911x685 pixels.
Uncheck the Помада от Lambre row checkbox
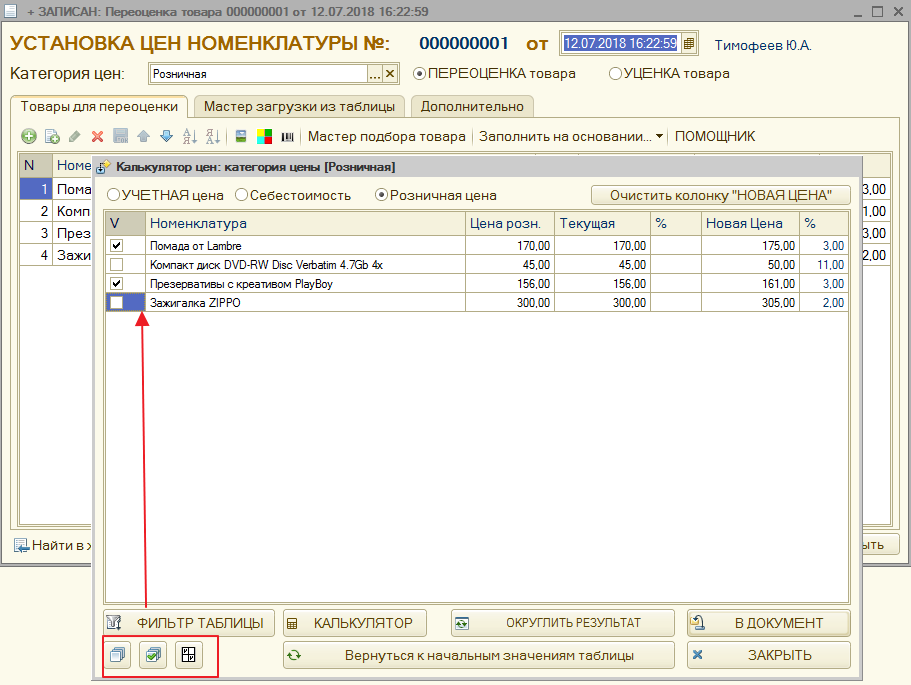(117, 246)
